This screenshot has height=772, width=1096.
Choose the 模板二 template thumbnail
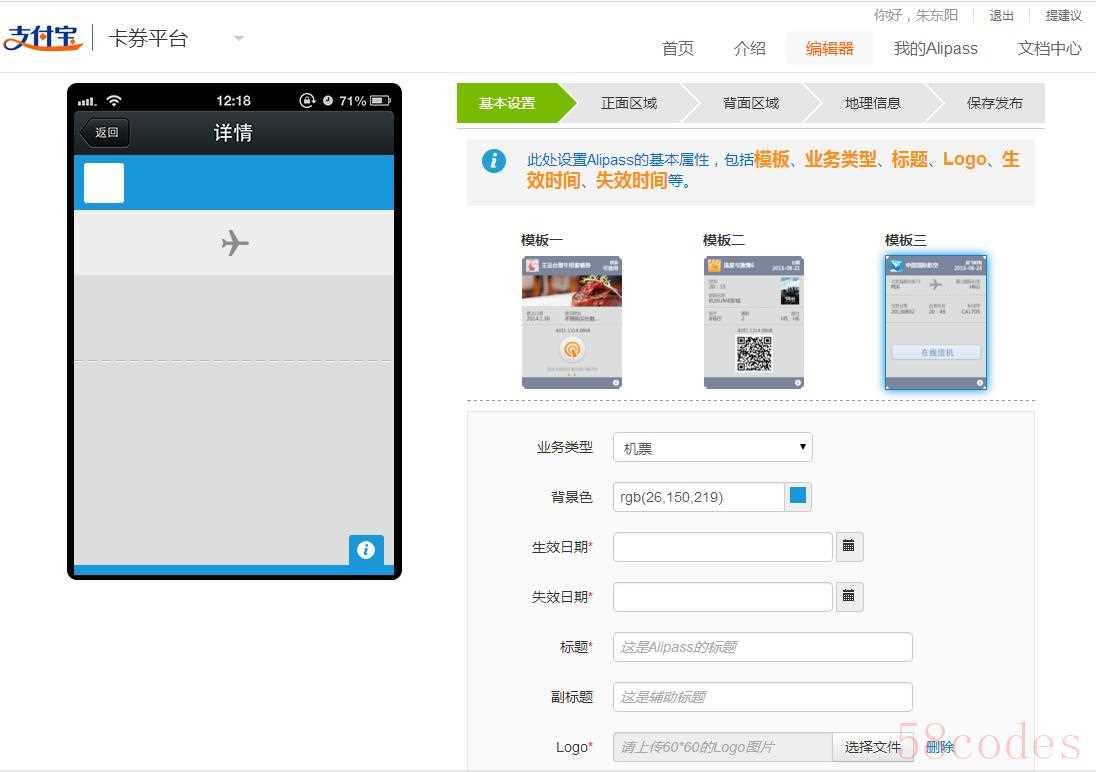click(x=754, y=322)
